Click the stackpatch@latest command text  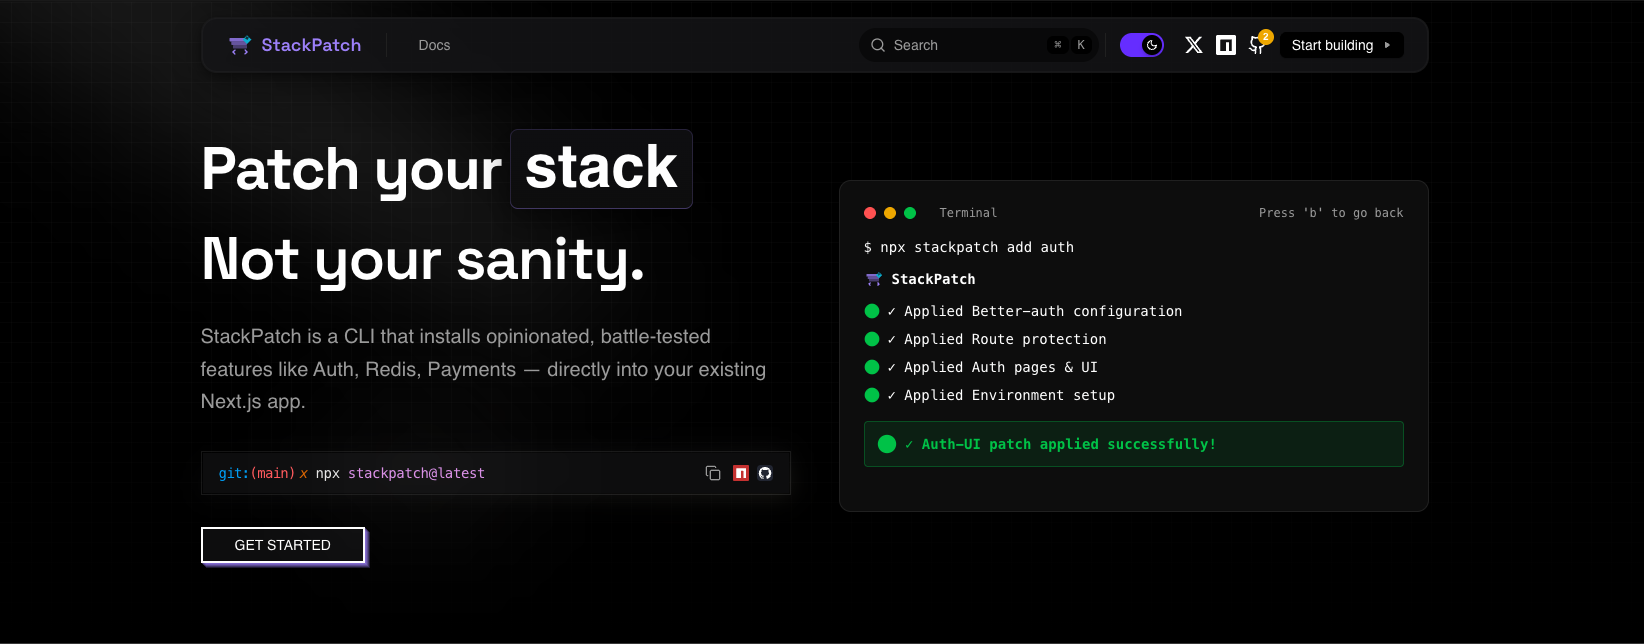click(x=416, y=473)
